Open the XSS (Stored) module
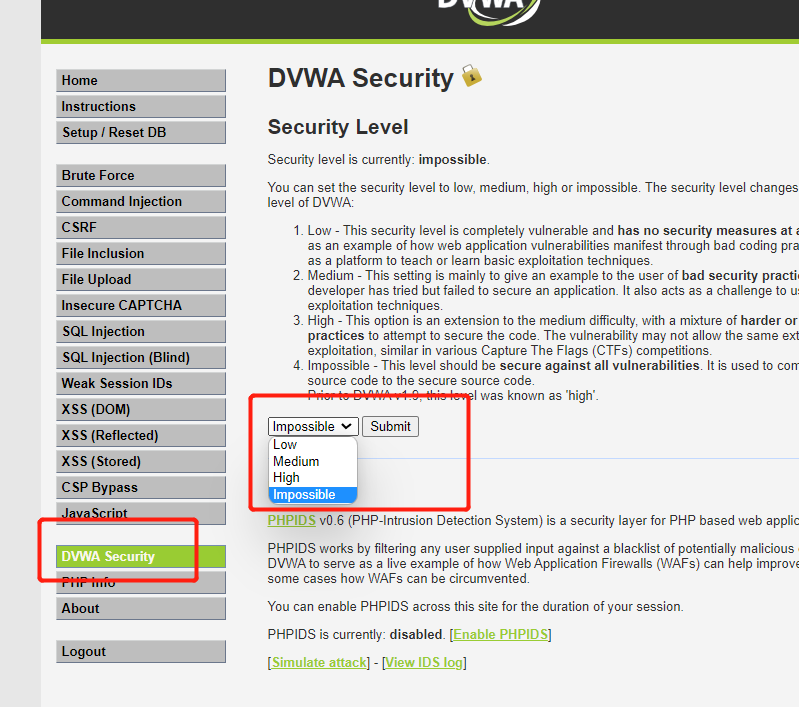Viewport: 799px width, 707px height. [x=141, y=461]
